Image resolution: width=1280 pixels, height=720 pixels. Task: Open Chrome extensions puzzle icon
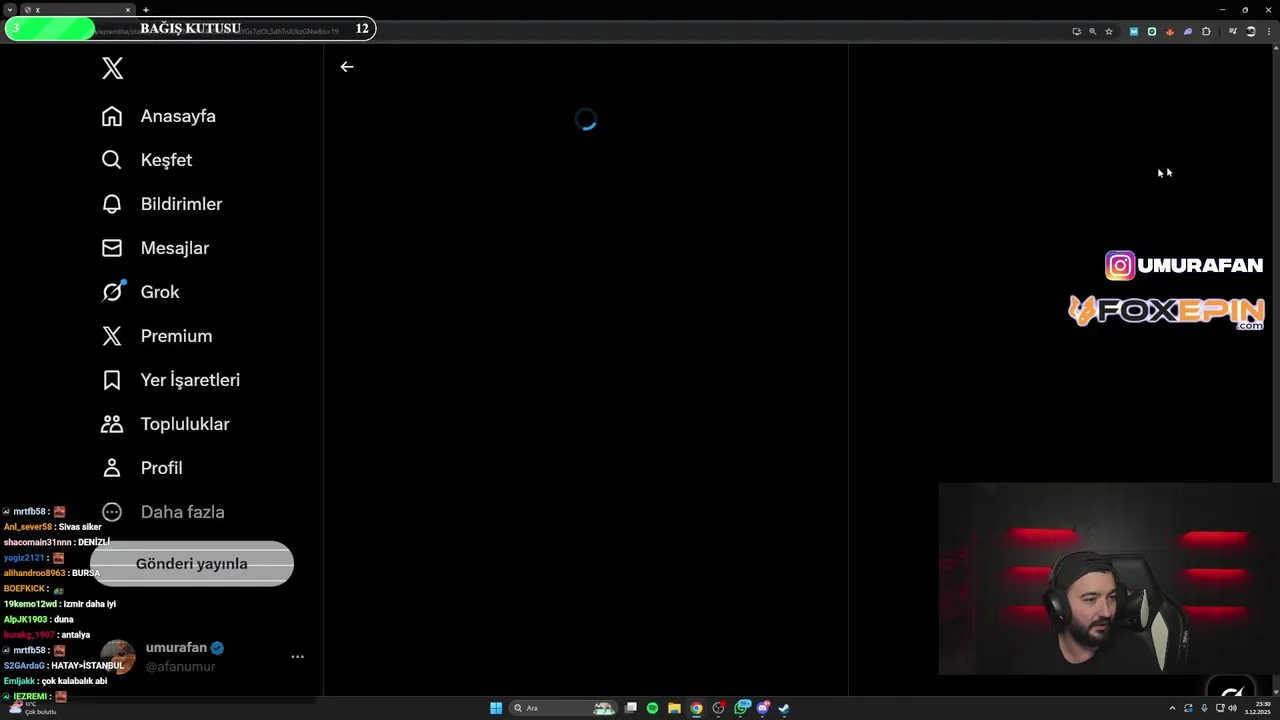(x=1206, y=32)
